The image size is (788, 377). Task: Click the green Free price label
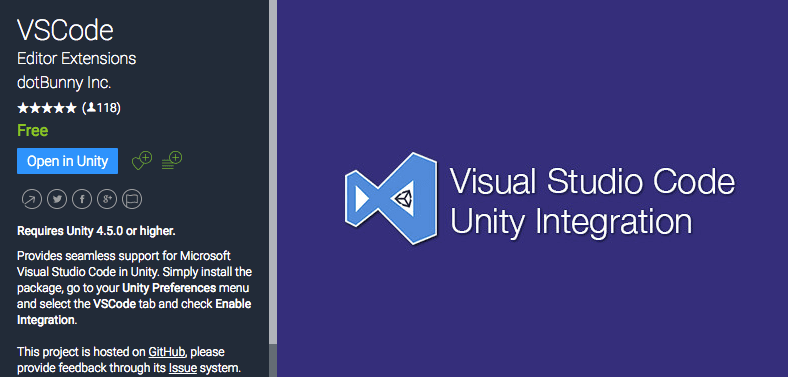(x=33, y=131)
